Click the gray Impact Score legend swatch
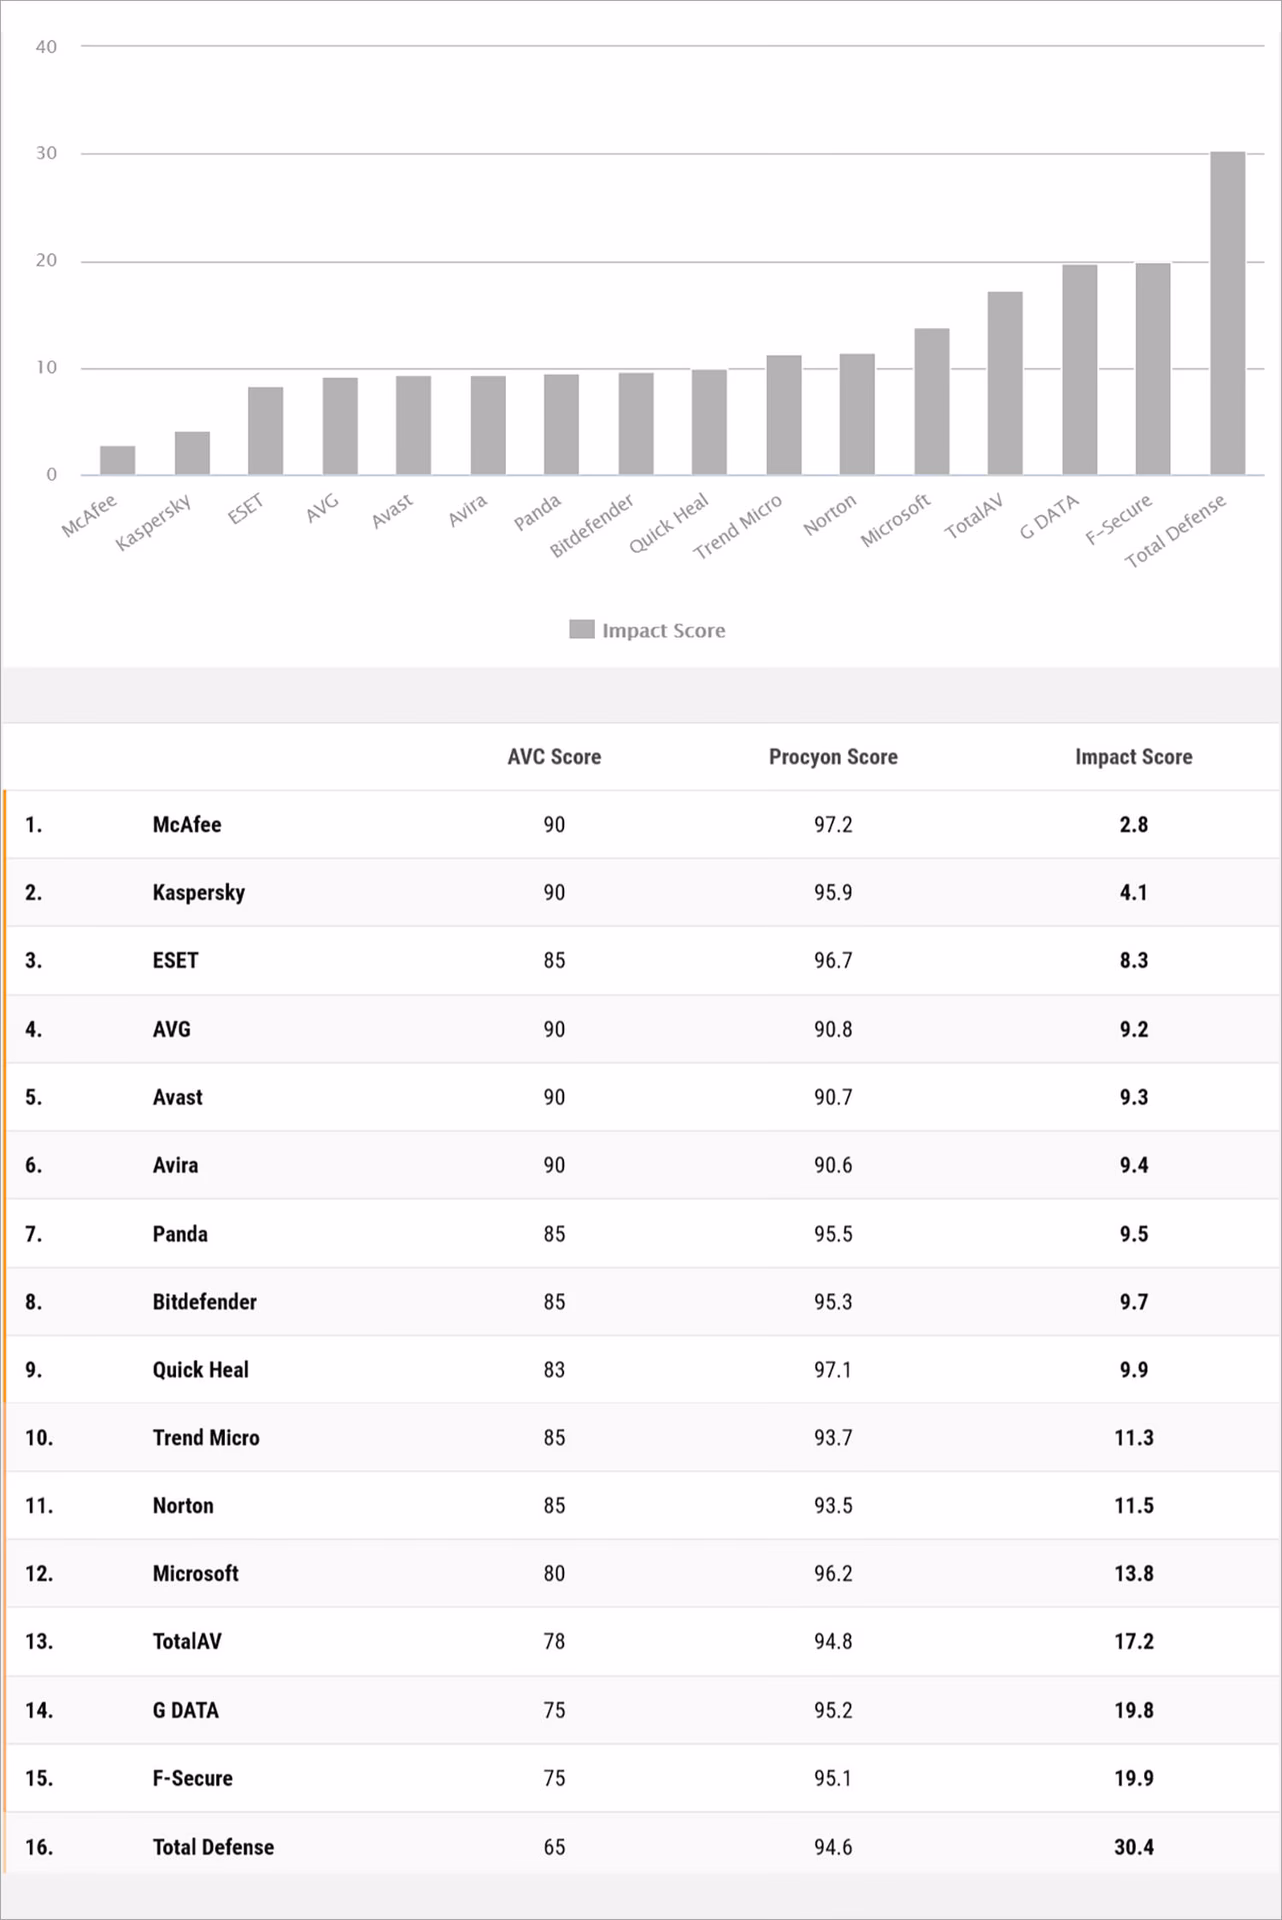1282x1920 pixels. (x=582, y=629)
